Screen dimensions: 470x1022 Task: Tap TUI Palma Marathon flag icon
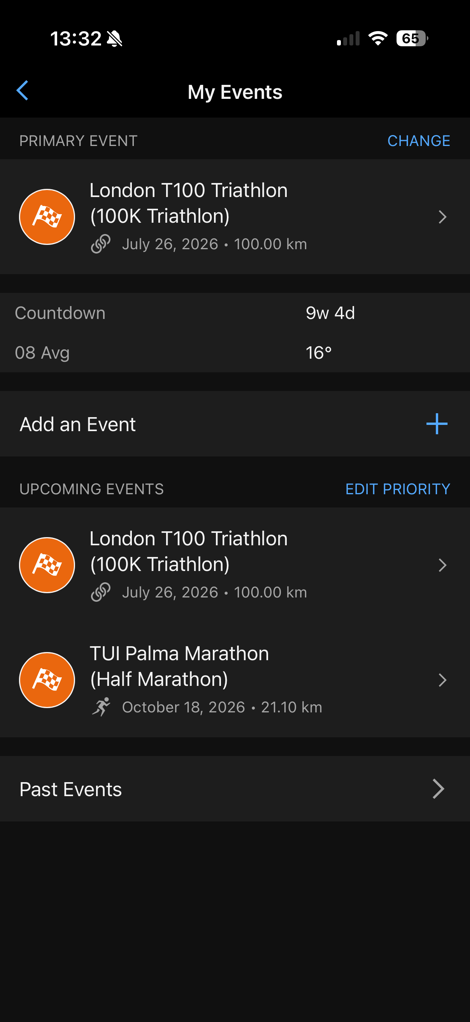[47, 680]
